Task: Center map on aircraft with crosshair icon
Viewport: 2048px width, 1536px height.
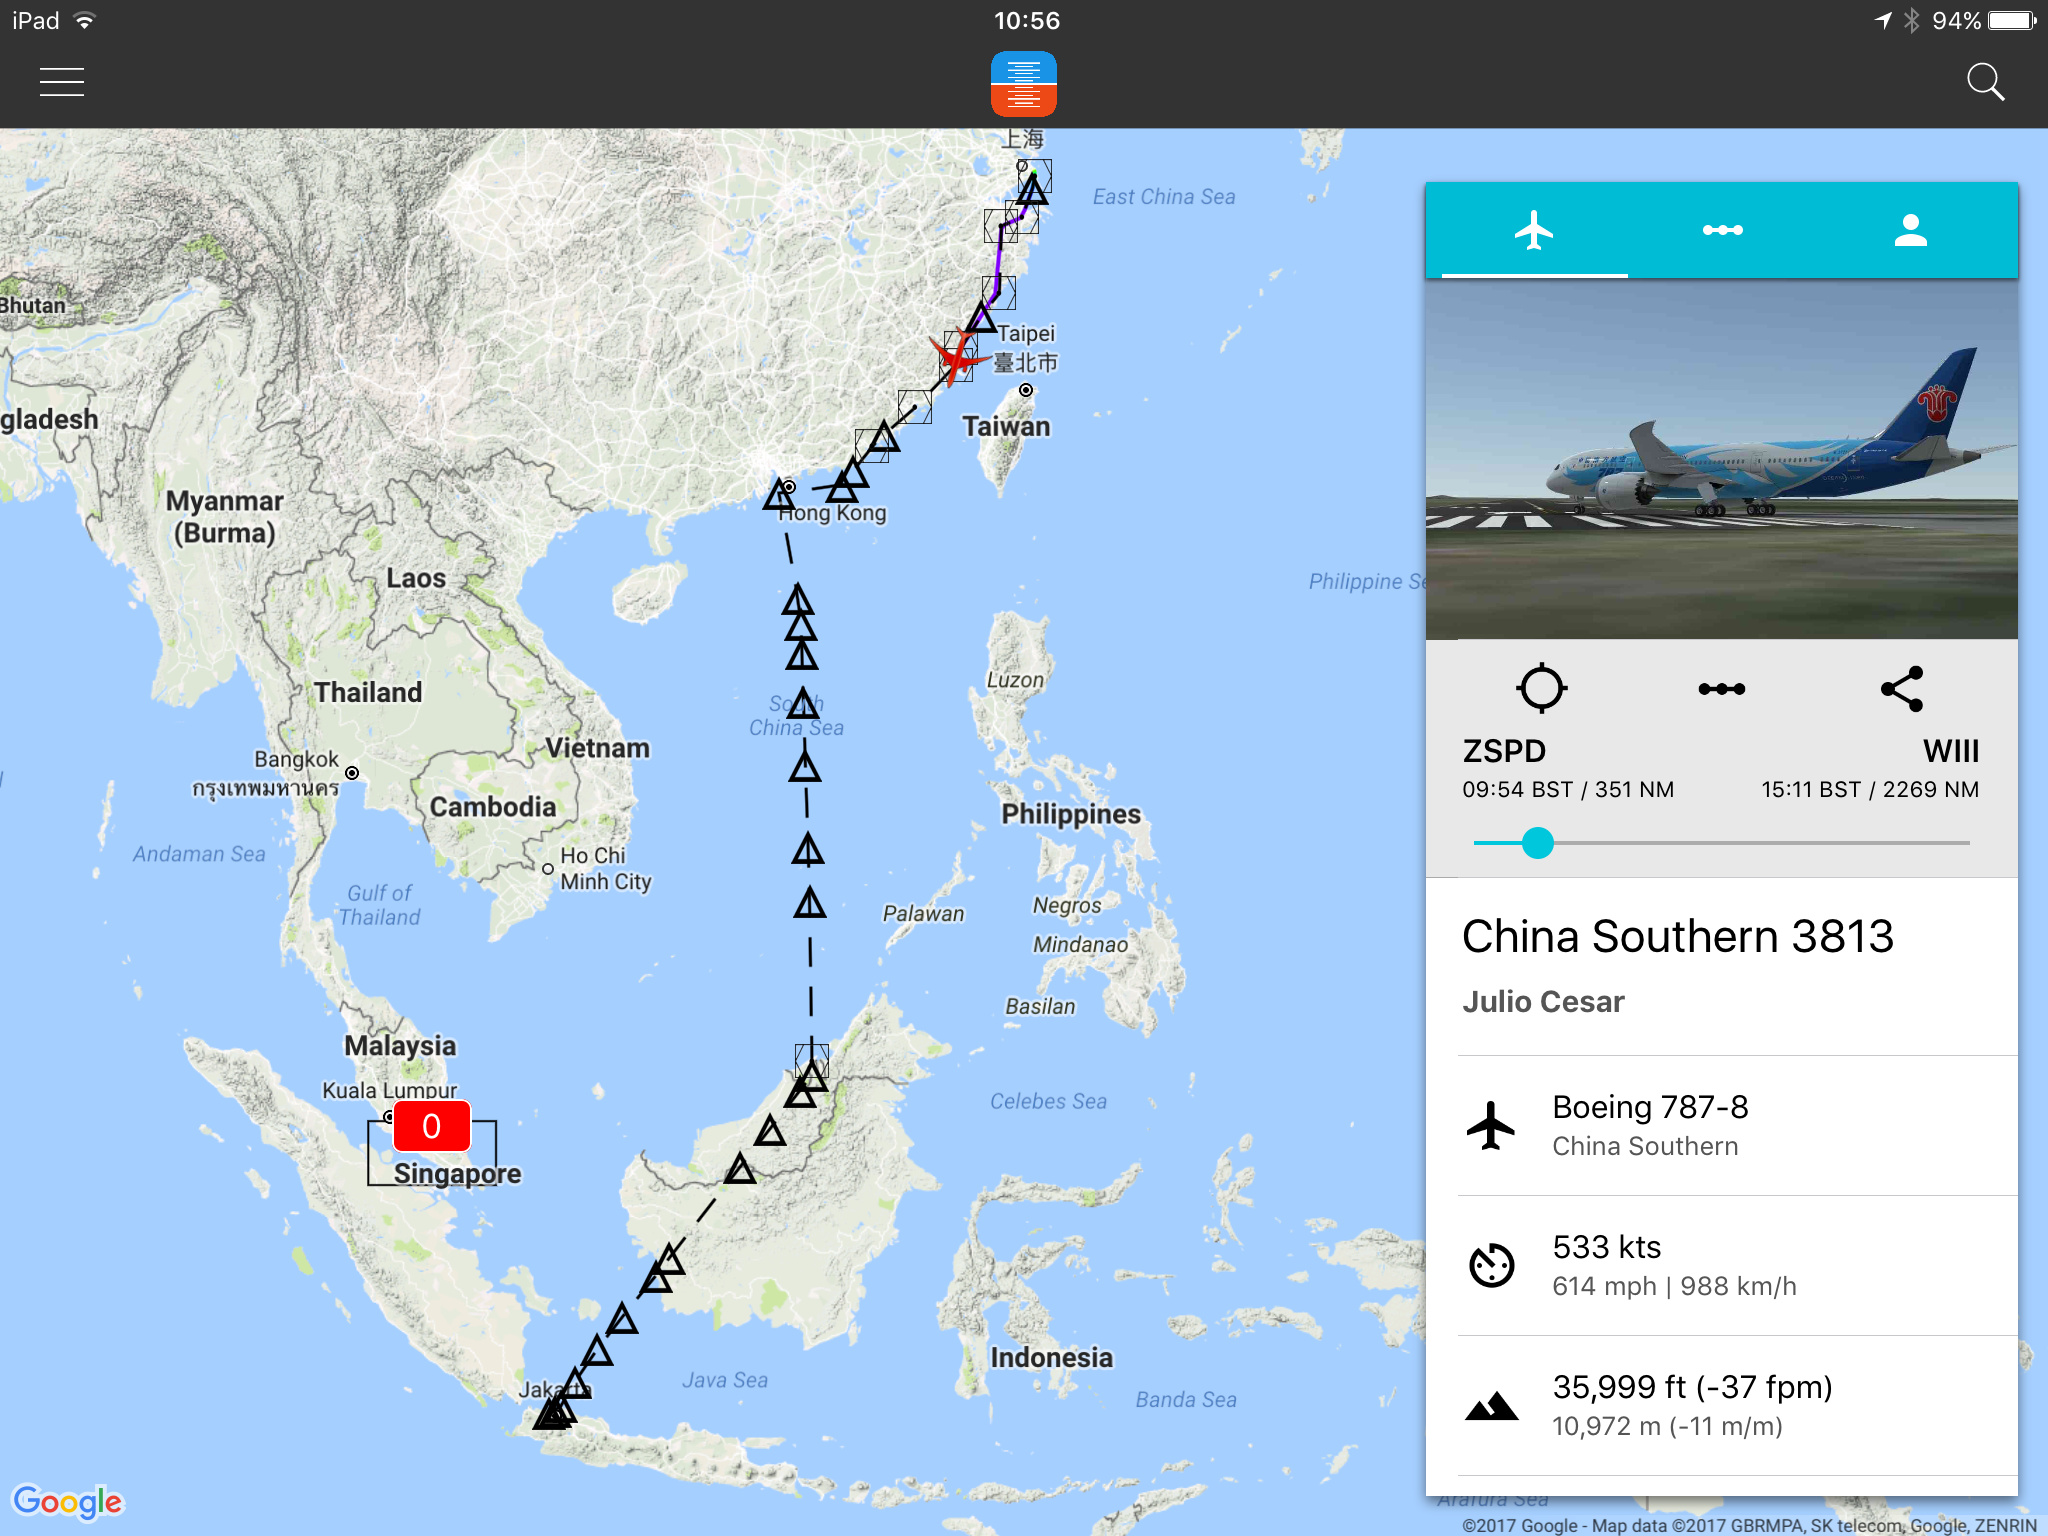Action: pyautogui.click(x=1541, y=688)
